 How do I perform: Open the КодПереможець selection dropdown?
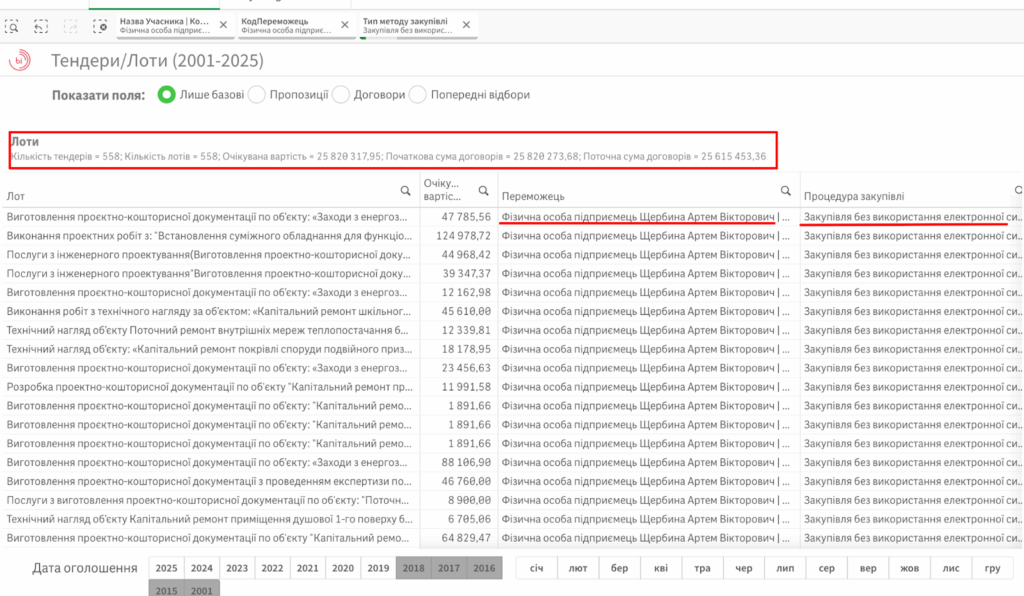point(287,25)
